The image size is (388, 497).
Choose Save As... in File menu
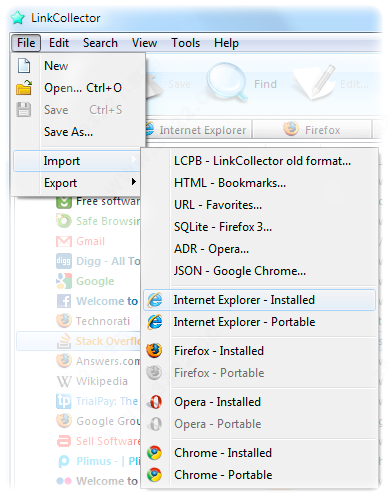[x=68, y=132]
